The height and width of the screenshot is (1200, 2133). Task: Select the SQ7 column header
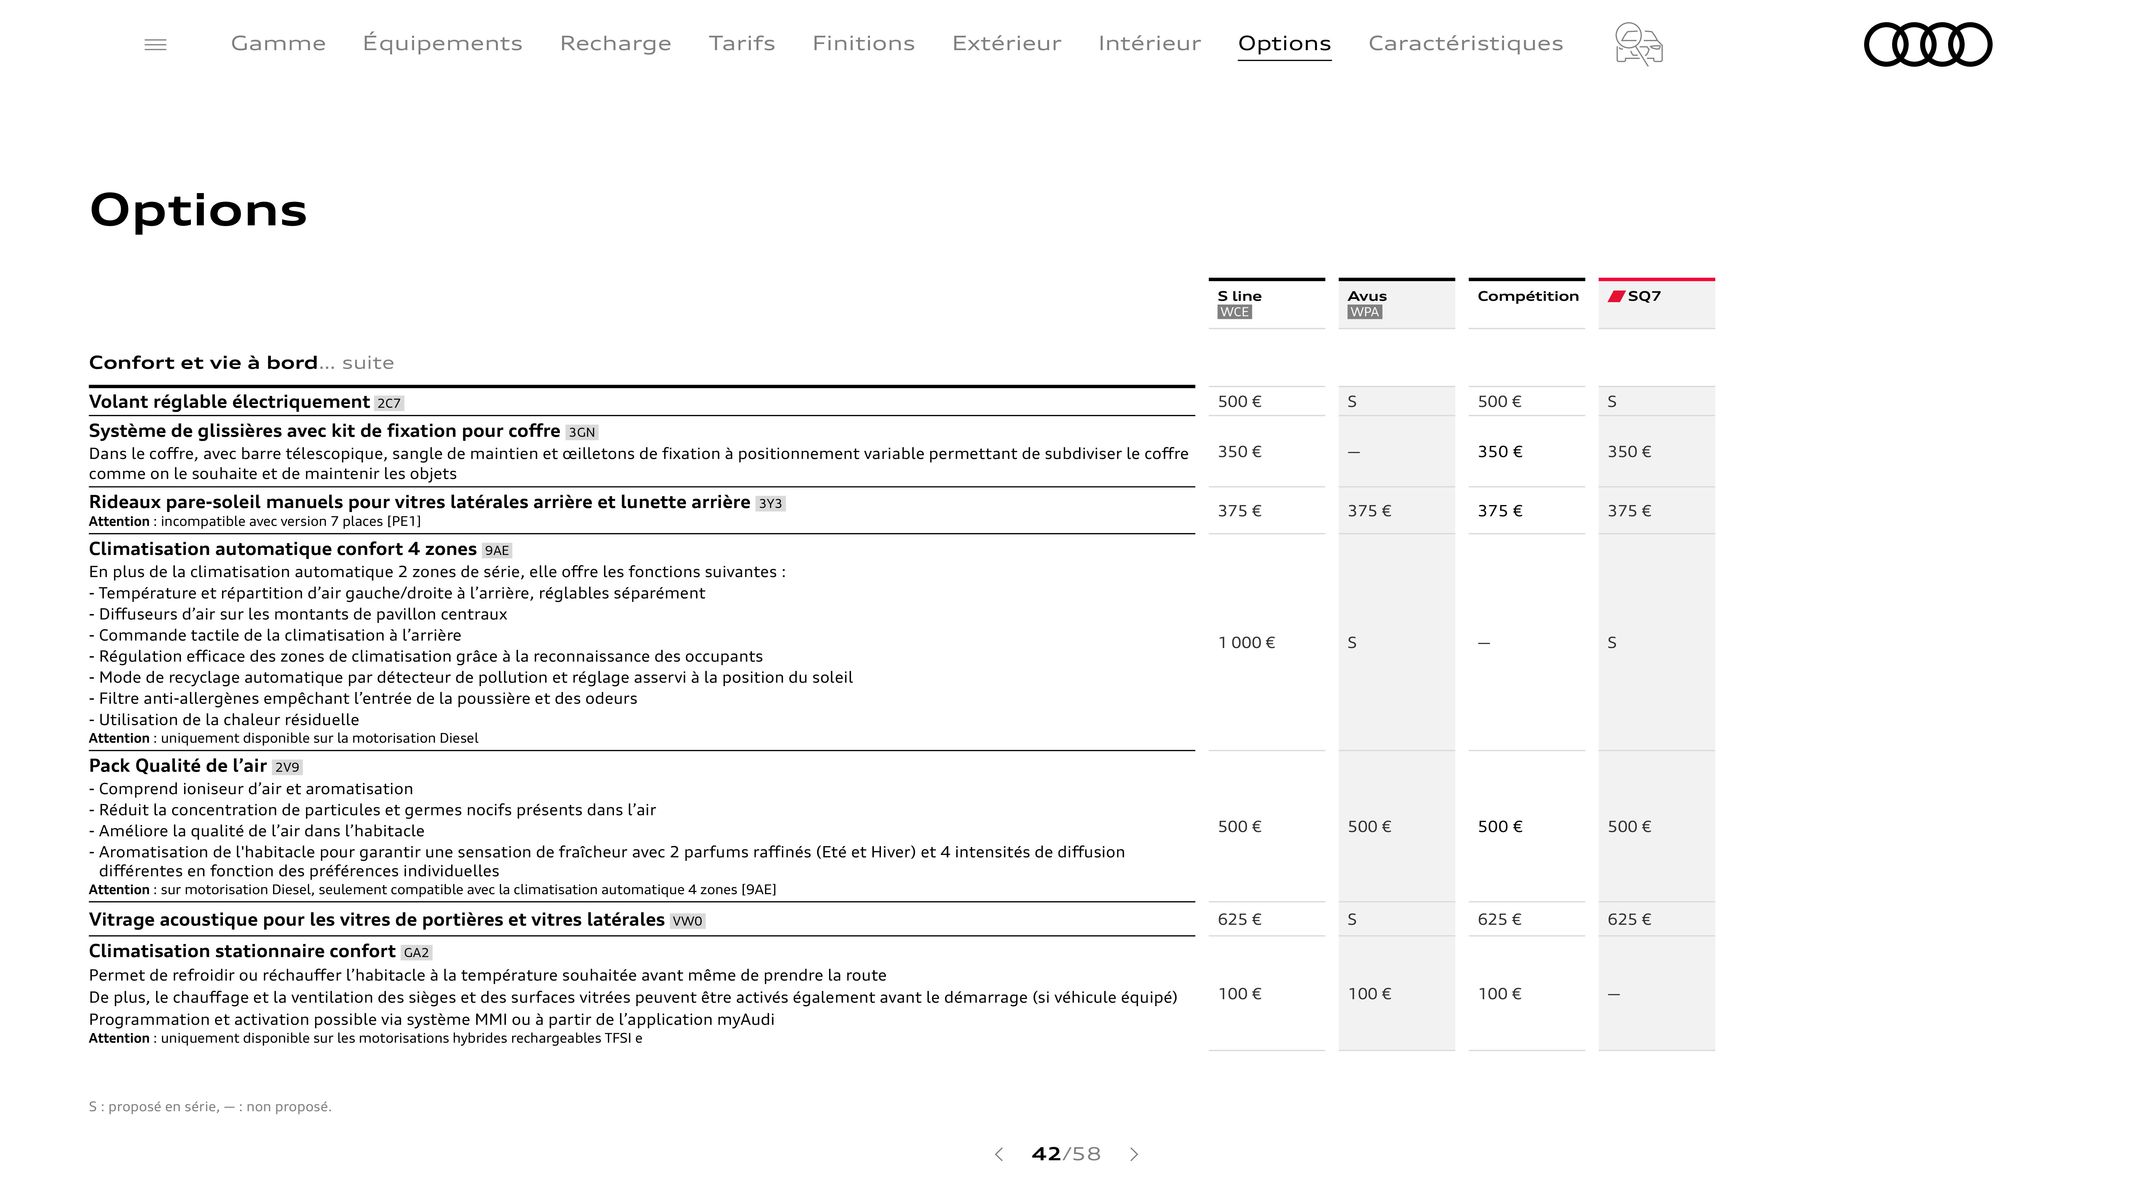(1656, 303)
